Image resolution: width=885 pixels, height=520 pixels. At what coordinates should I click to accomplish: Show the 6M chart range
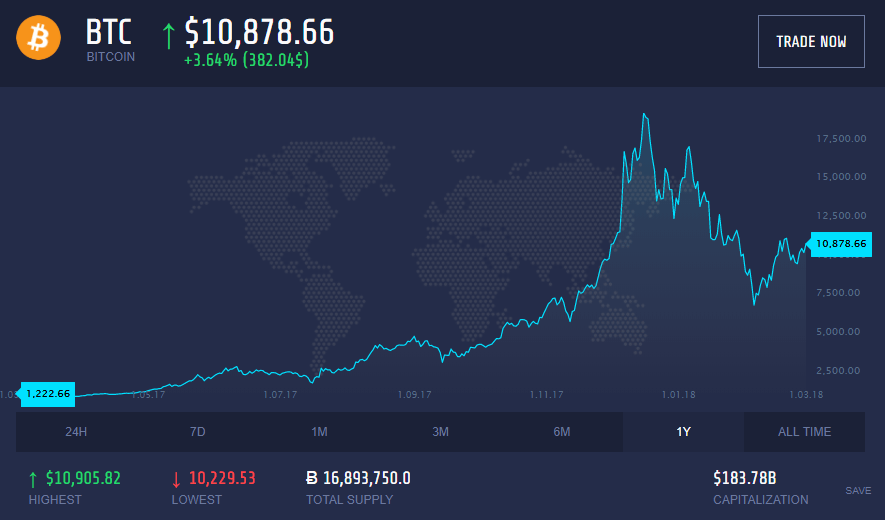point(562,431)
